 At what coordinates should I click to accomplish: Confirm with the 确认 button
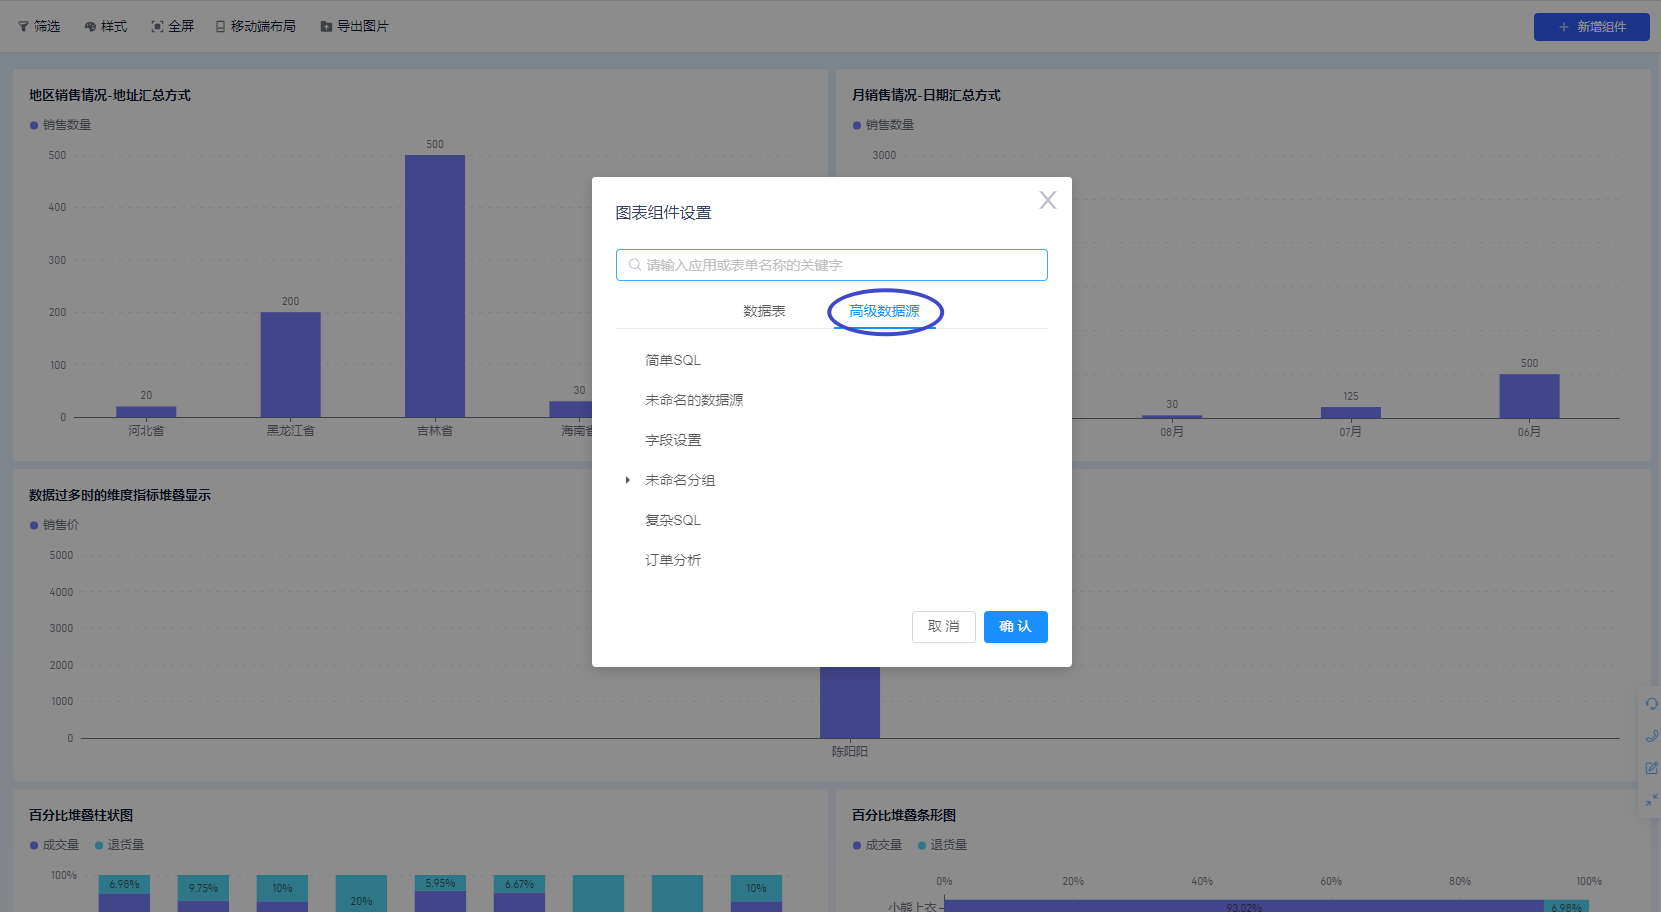tap(1015, 627)
